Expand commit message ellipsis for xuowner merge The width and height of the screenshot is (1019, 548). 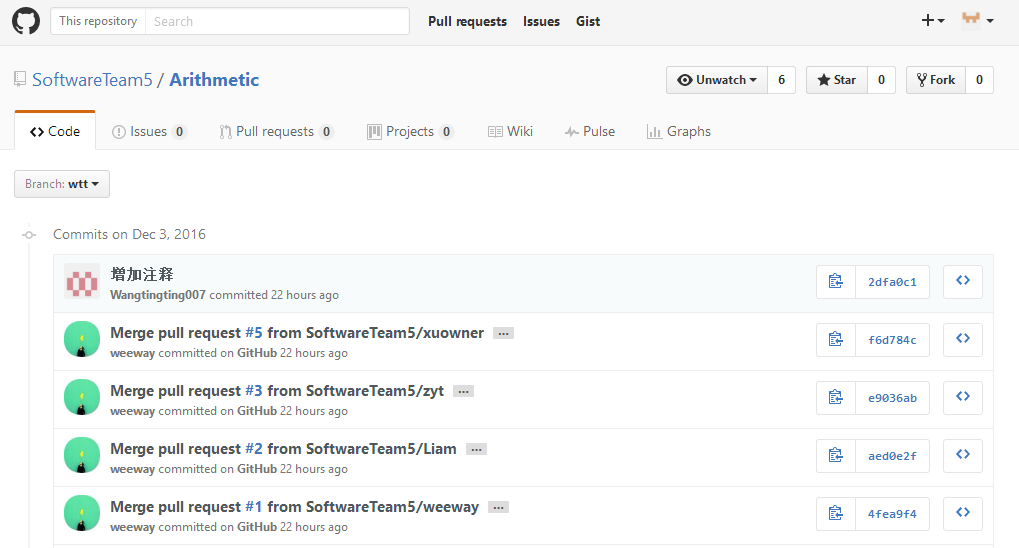pos(503,333)
